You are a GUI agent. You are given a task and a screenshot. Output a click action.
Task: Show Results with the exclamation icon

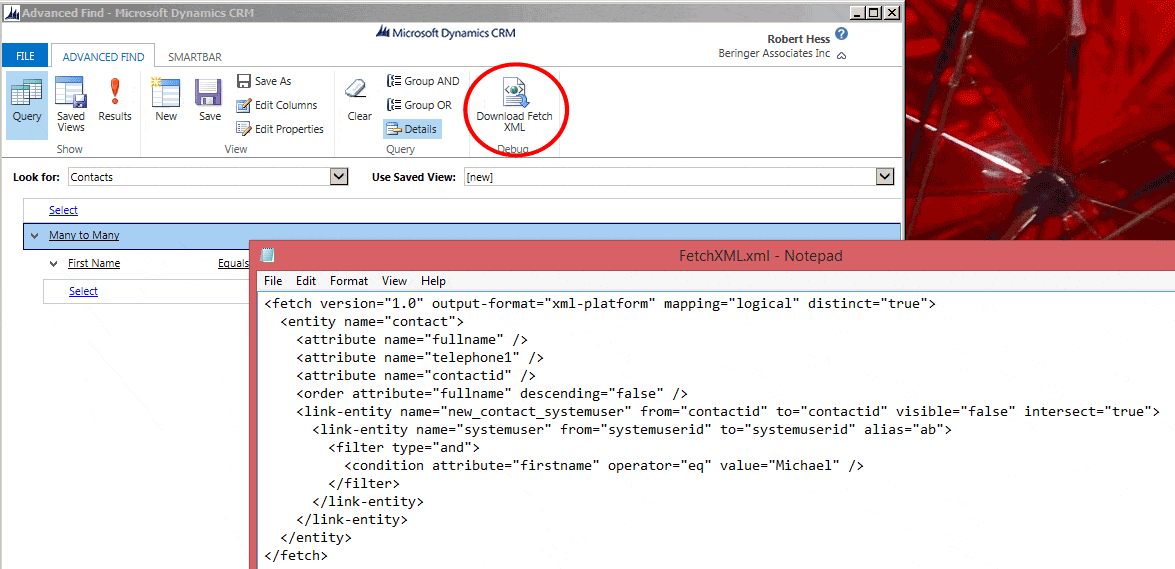click(x=115, y=101)
